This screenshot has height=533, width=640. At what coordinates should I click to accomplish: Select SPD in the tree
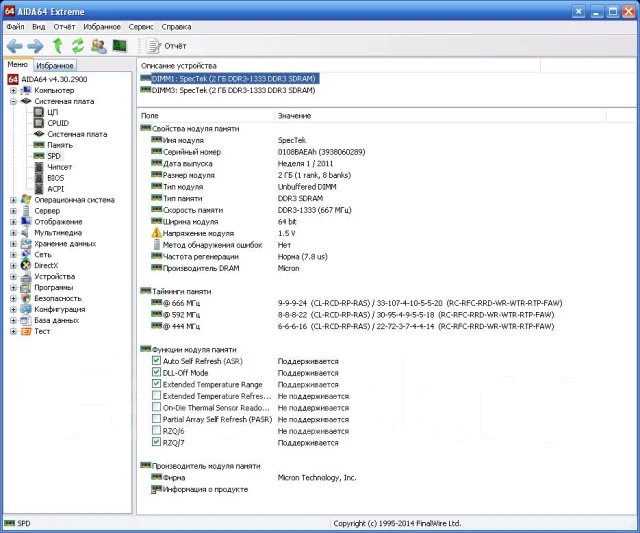point(53,156)
